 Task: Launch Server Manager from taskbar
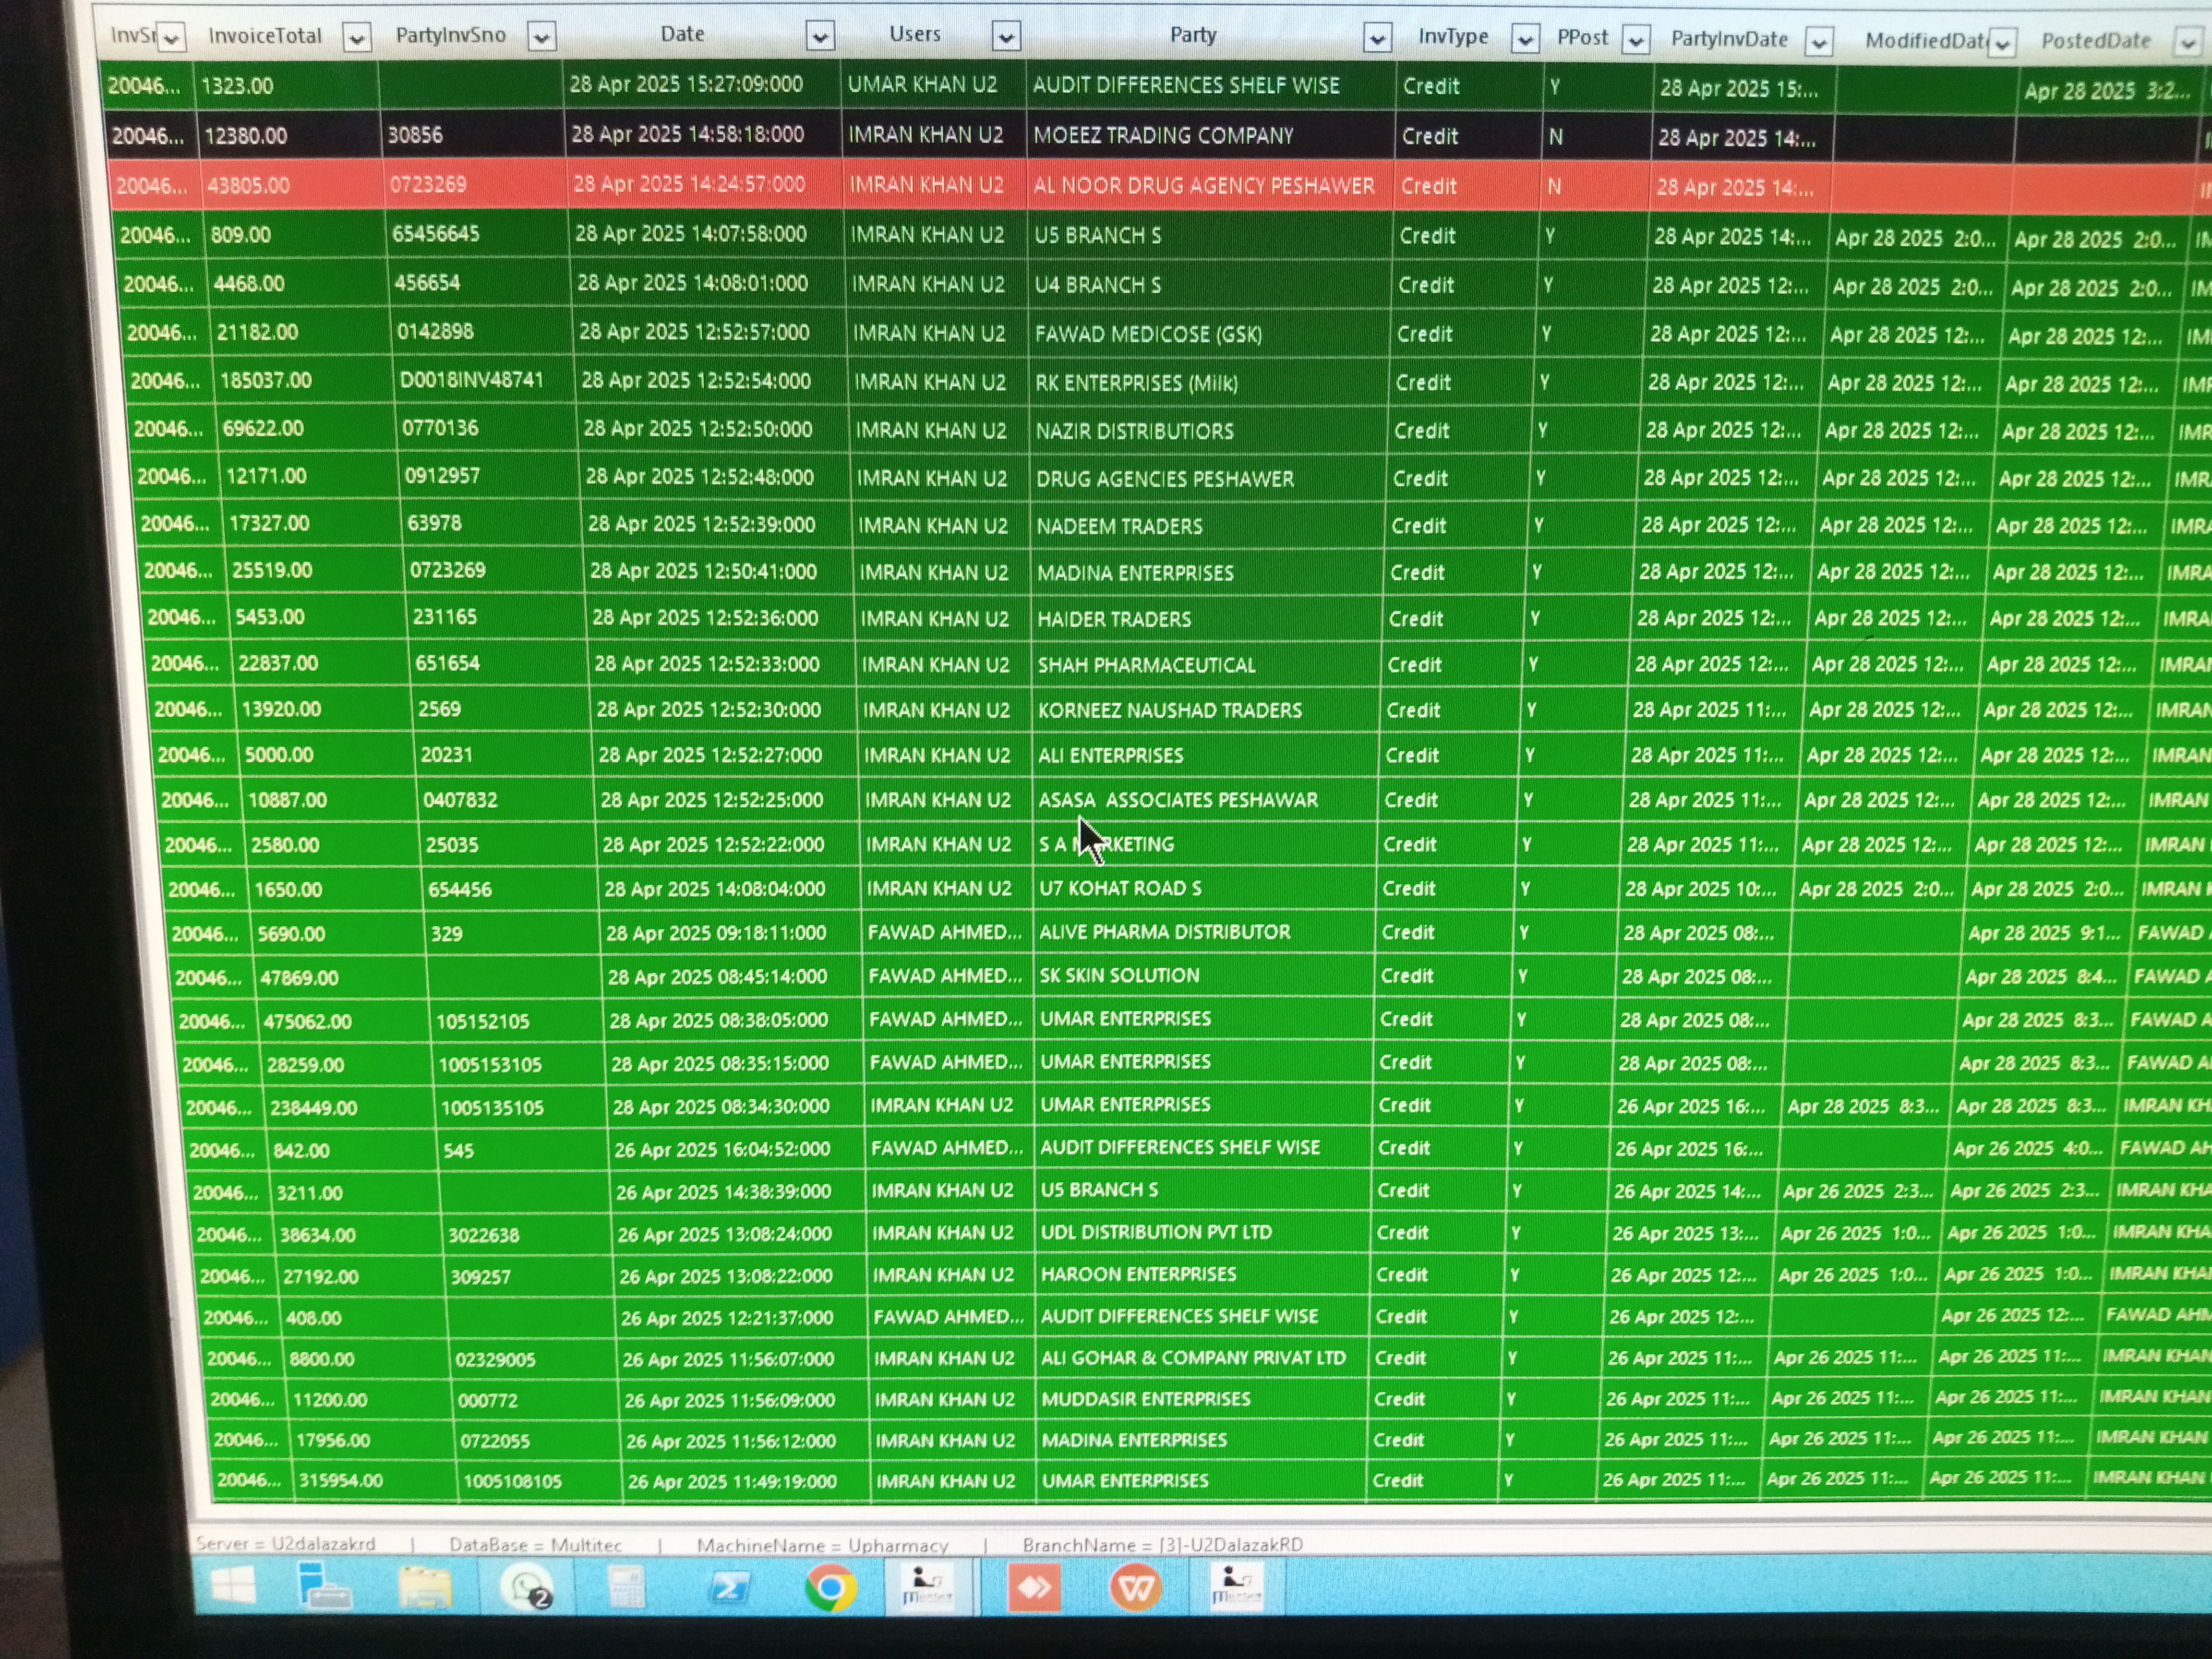325,1588
